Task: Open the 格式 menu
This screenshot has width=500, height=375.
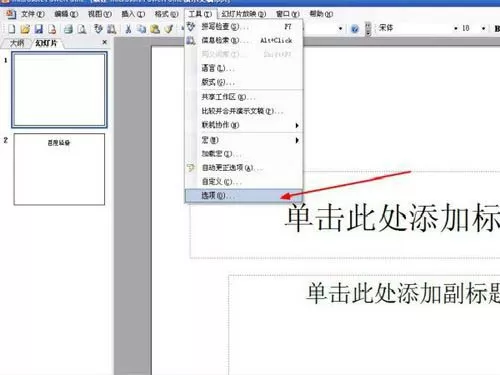Action: coord(166,14)
